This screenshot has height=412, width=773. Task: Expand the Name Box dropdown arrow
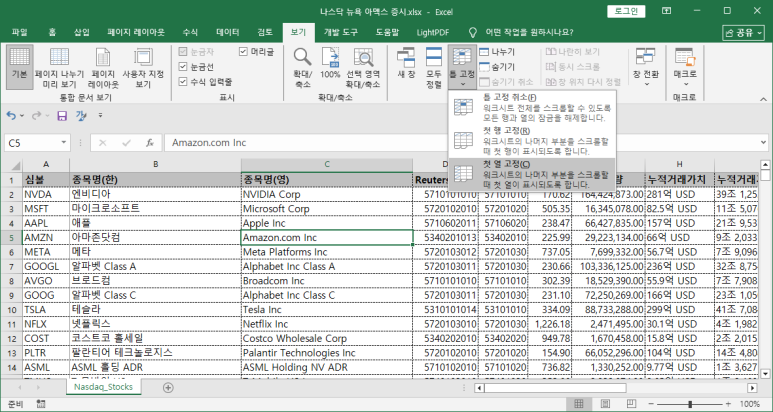(64, 143)
